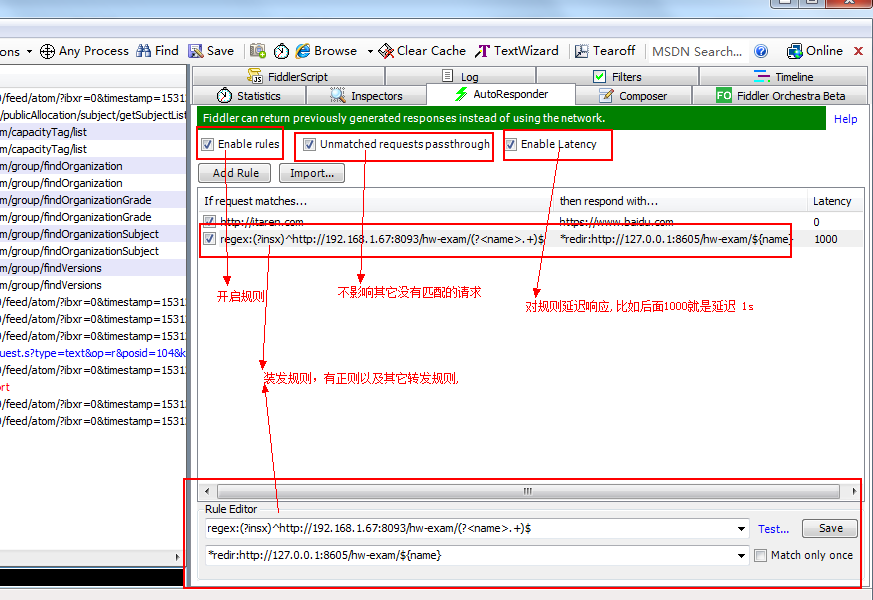Click the Clear Cache icon

coord(386,51)
